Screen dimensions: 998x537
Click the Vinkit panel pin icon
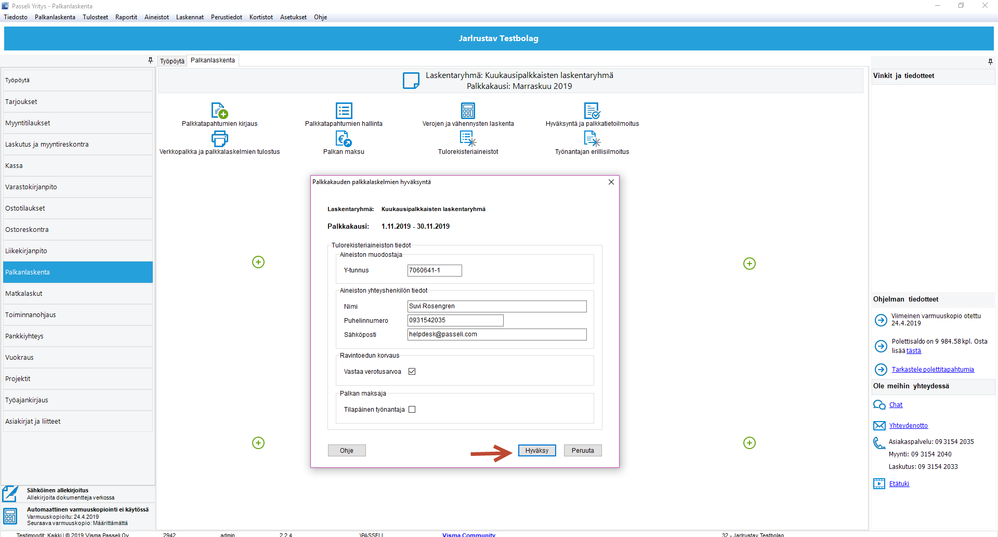(x=990, y=62)
